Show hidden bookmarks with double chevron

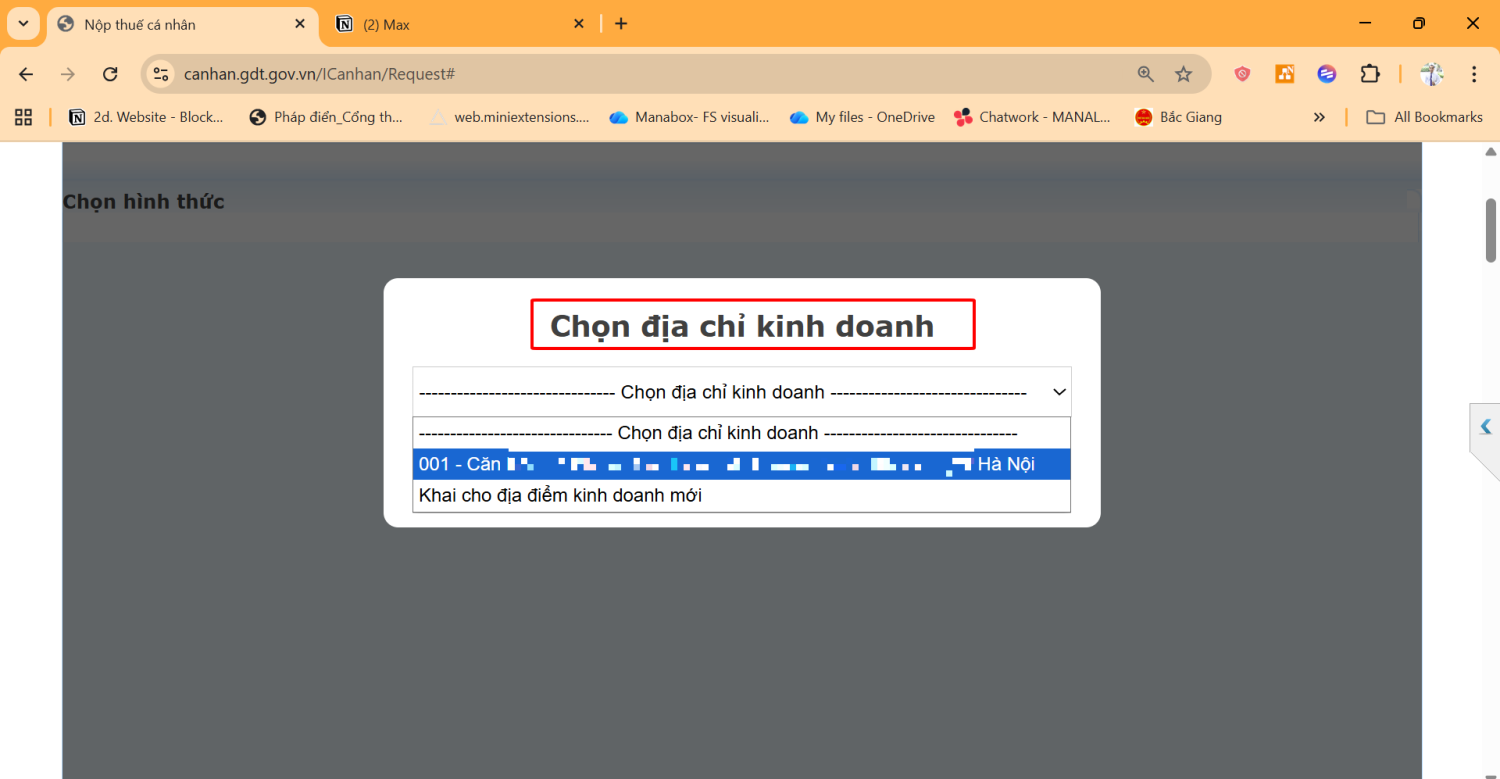pos(1319,117)
